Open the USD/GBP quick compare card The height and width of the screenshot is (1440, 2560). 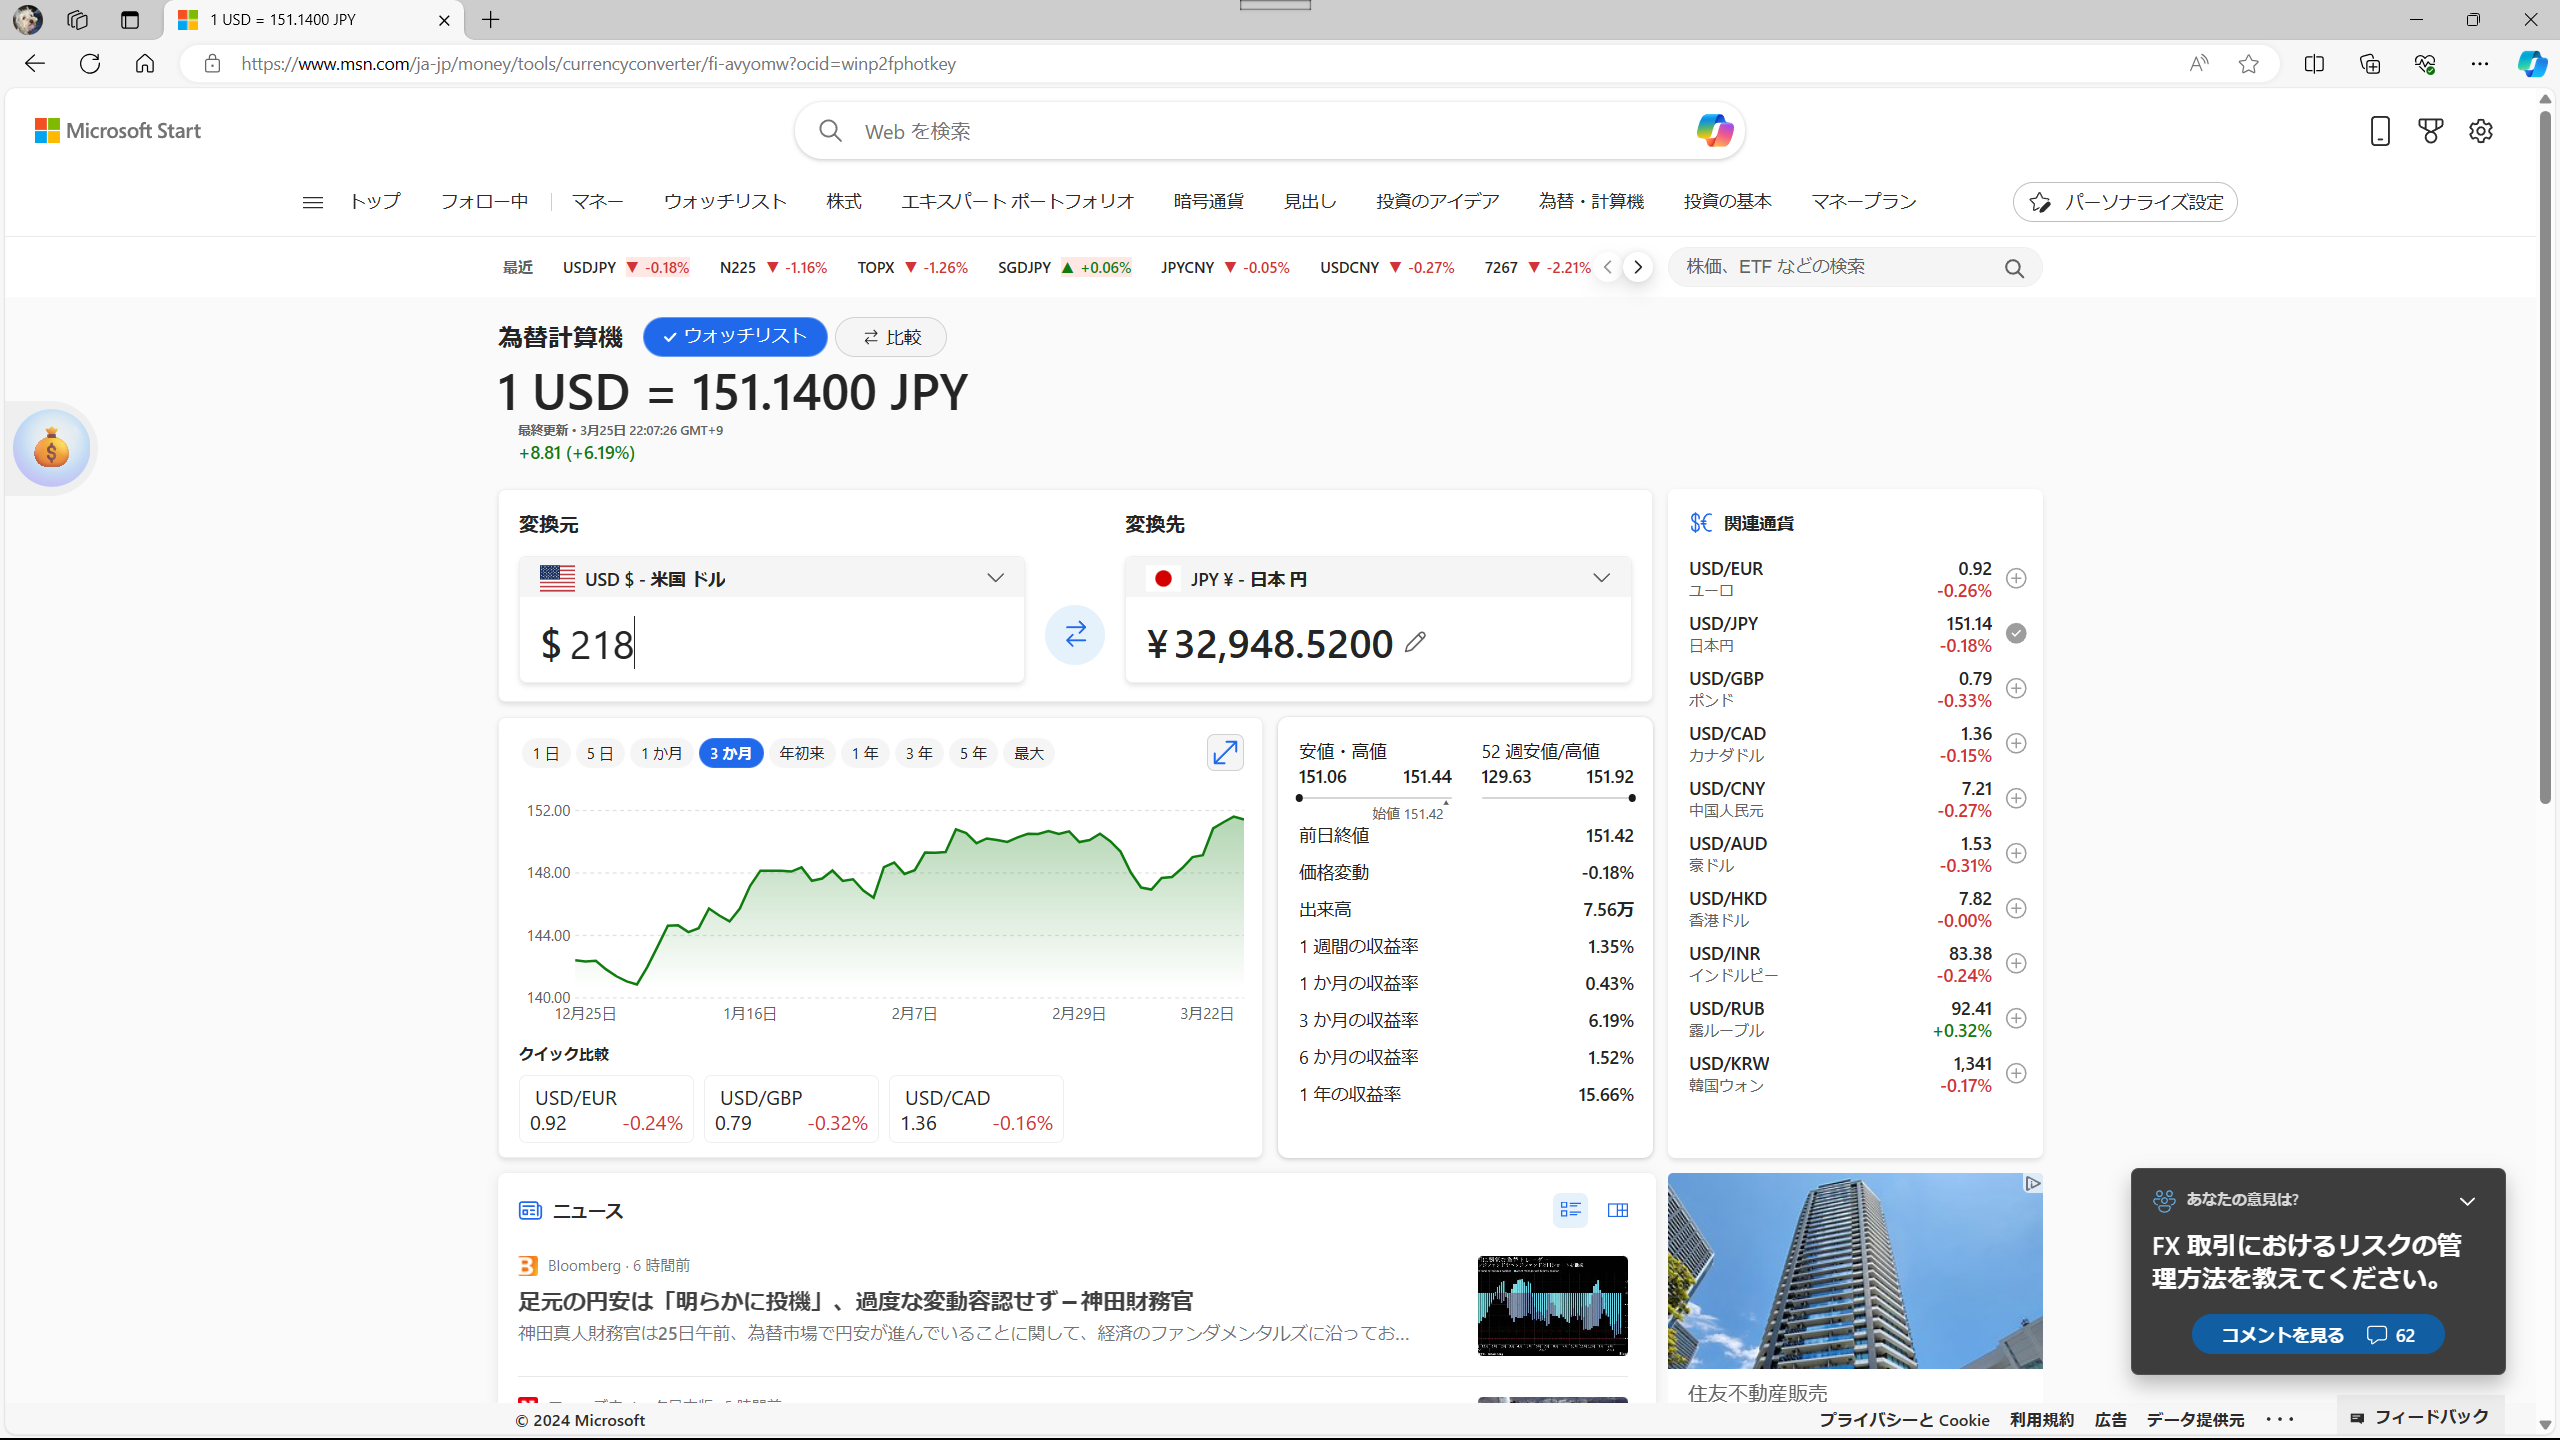coord(791,1109)
